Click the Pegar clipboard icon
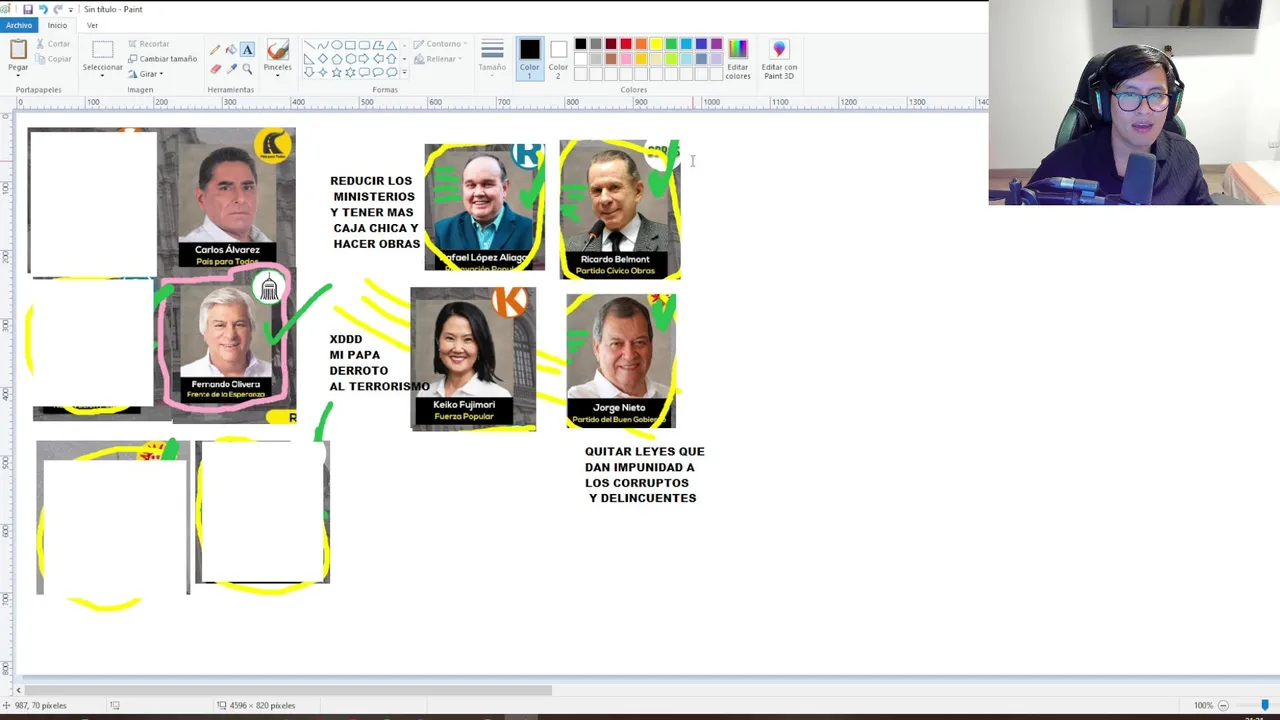This screenshot has width=1280, height=720. (18, 49)
